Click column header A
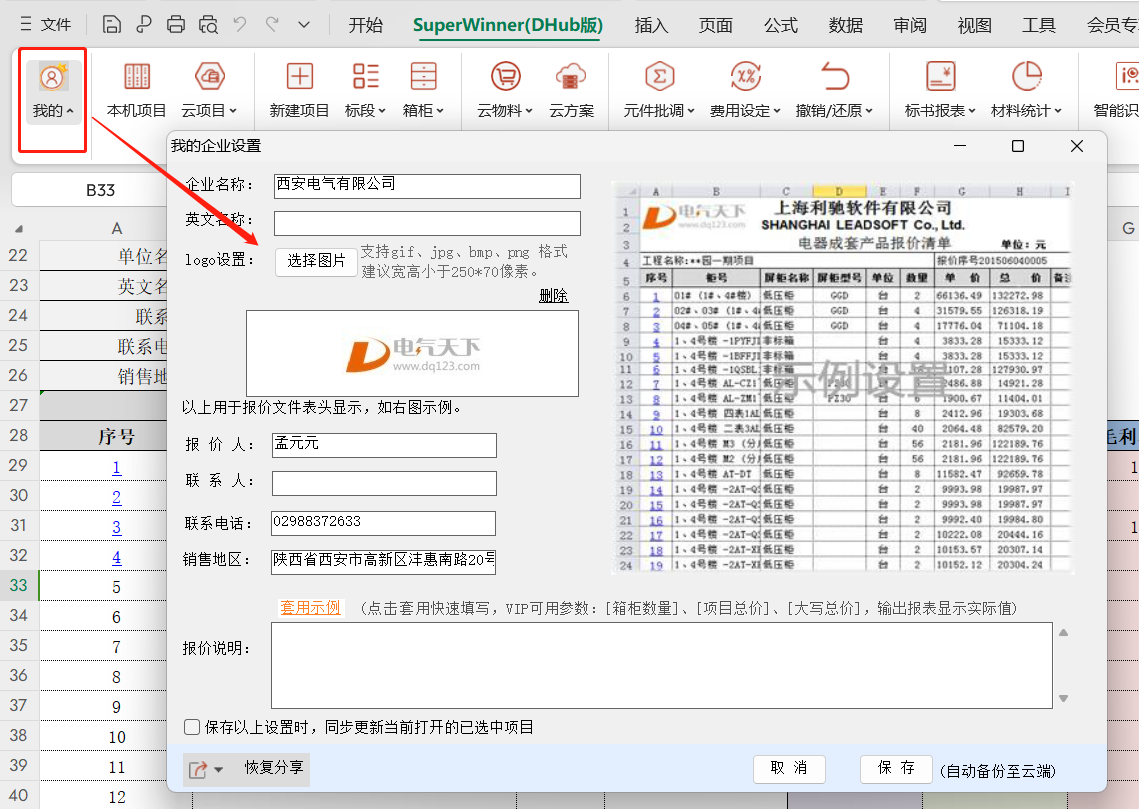This screenshot has height=809, width=1139. point(116,228)
